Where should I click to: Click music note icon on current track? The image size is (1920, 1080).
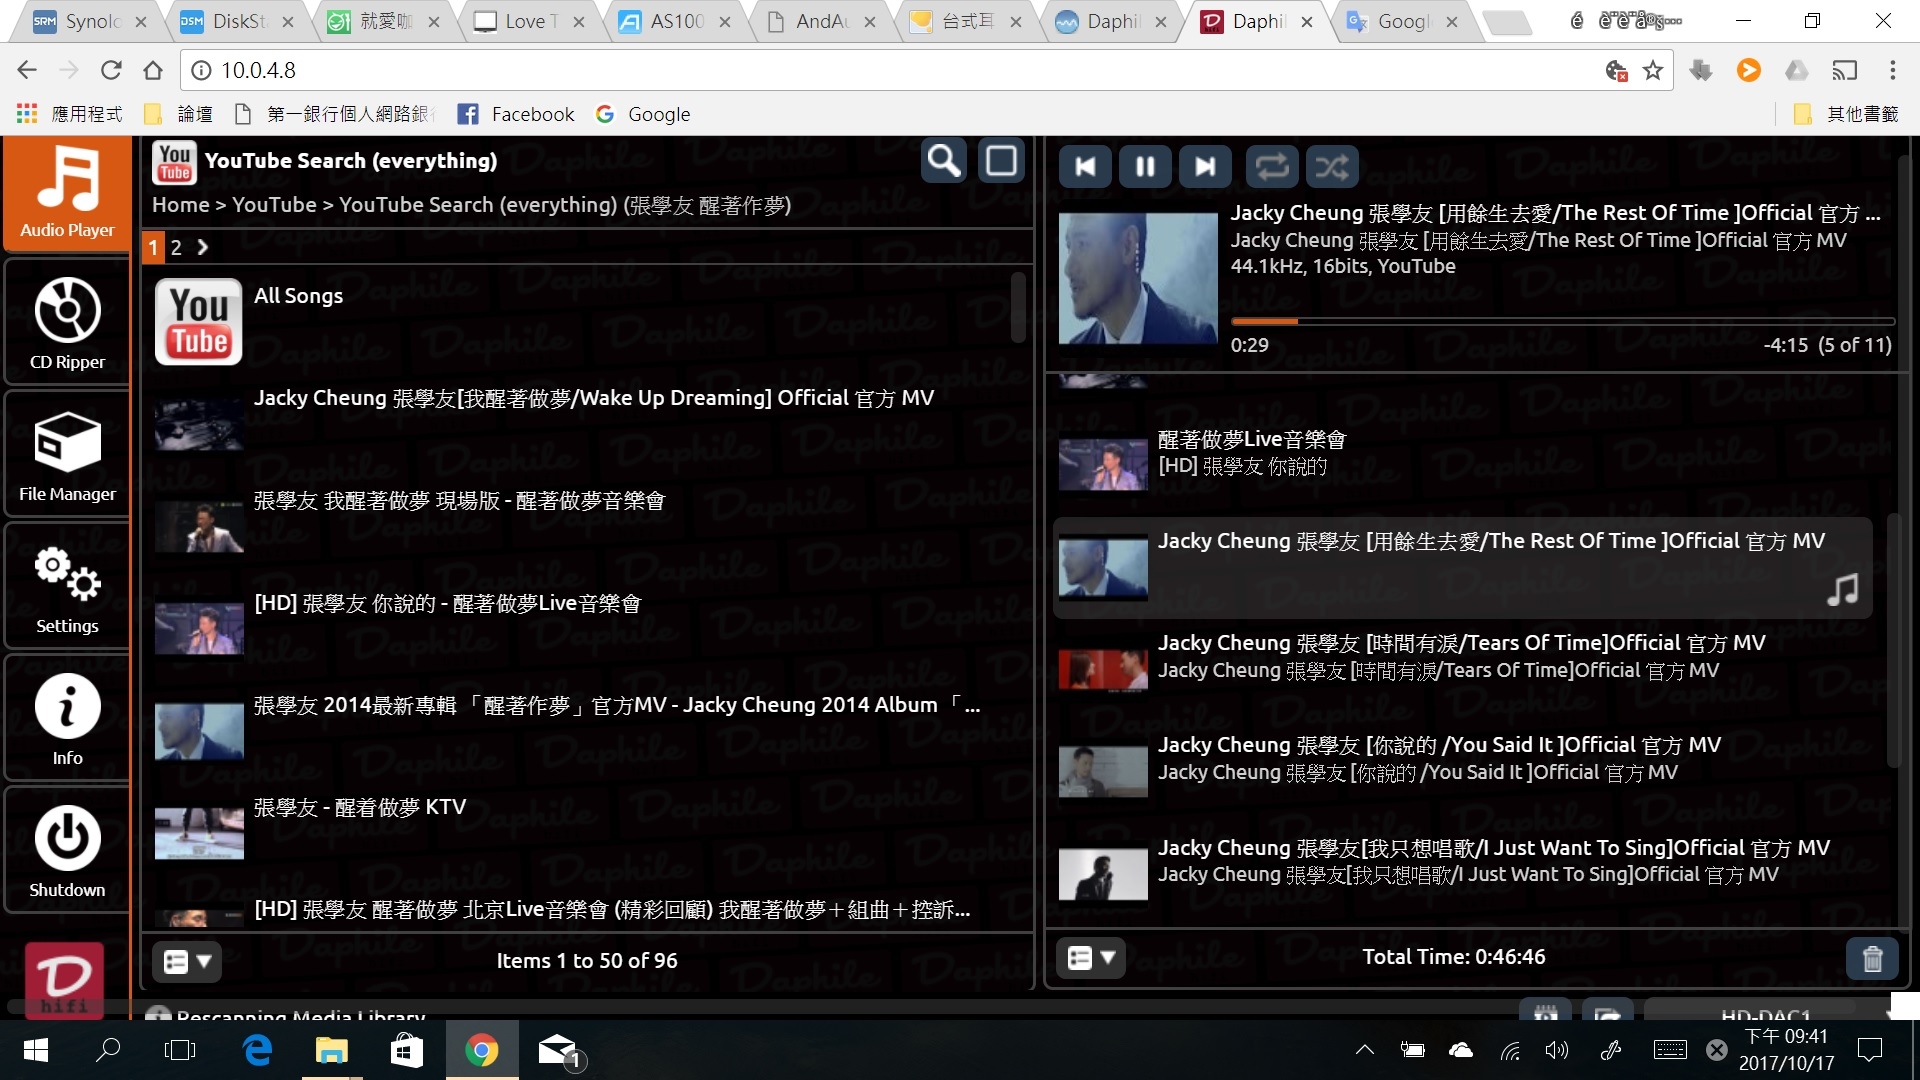[1842, 589]
